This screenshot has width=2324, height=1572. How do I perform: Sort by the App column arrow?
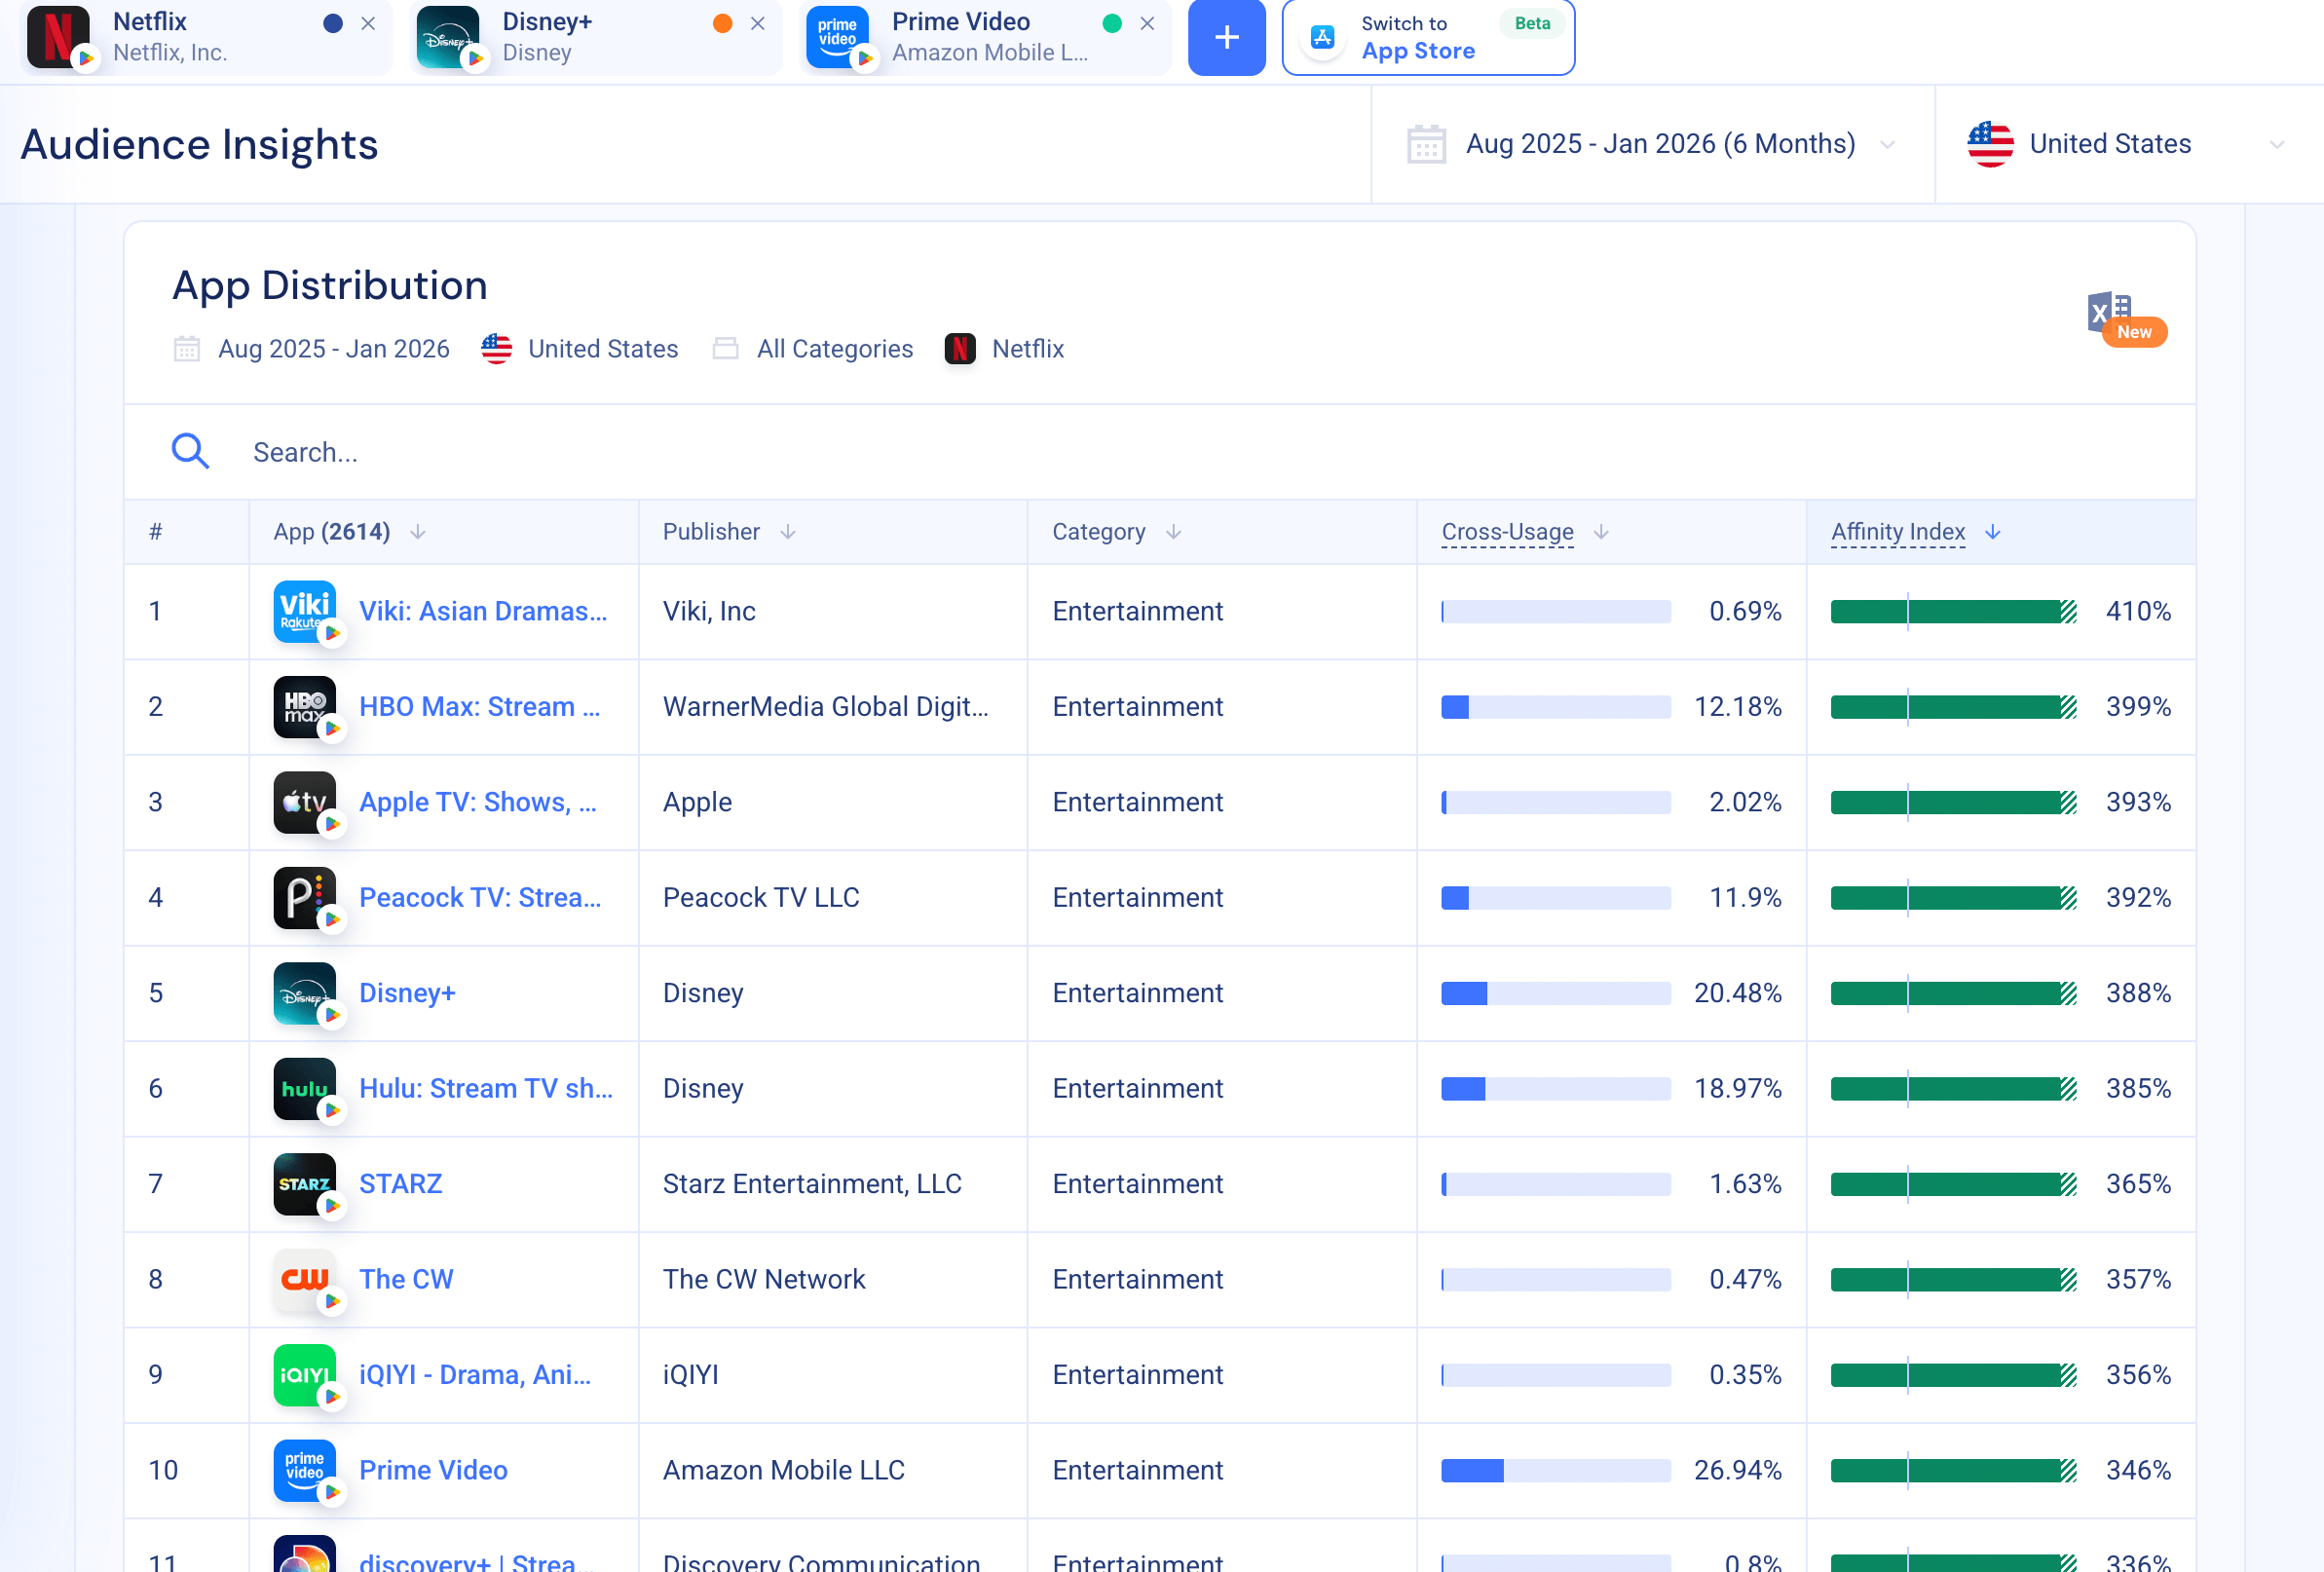(x=418, y=532)
